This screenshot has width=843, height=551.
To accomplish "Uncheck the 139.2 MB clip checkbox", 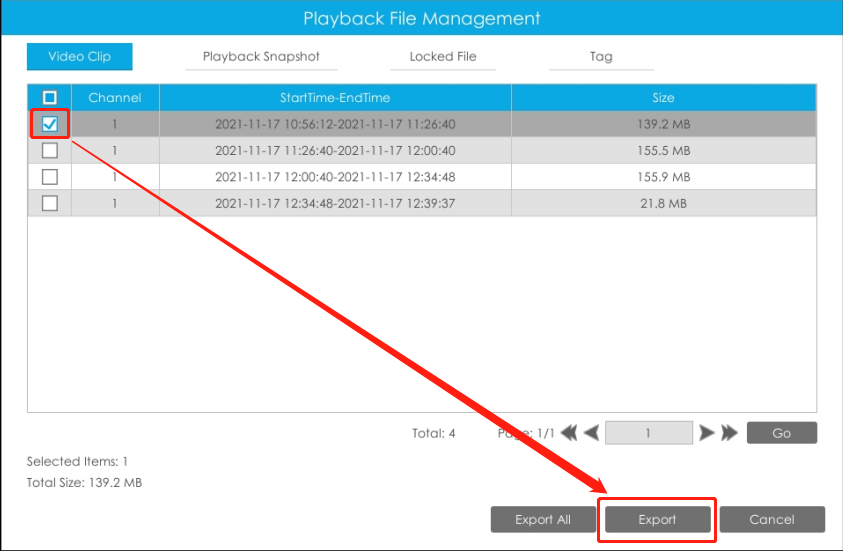I will 49,124.
